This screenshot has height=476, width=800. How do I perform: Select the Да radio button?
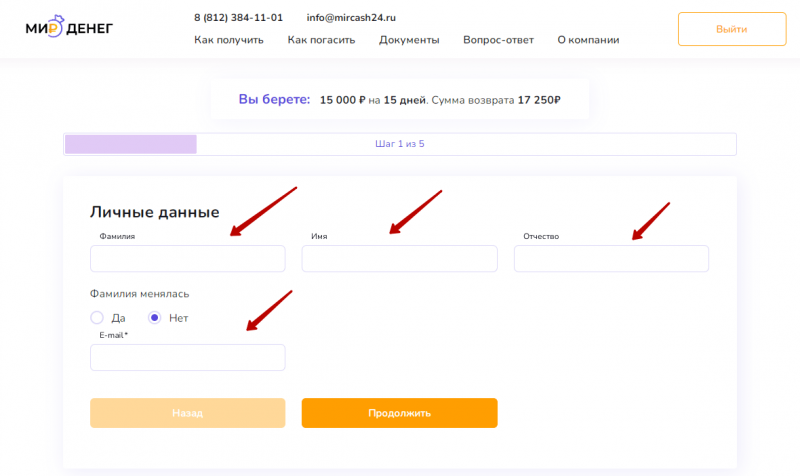(97, 318)
